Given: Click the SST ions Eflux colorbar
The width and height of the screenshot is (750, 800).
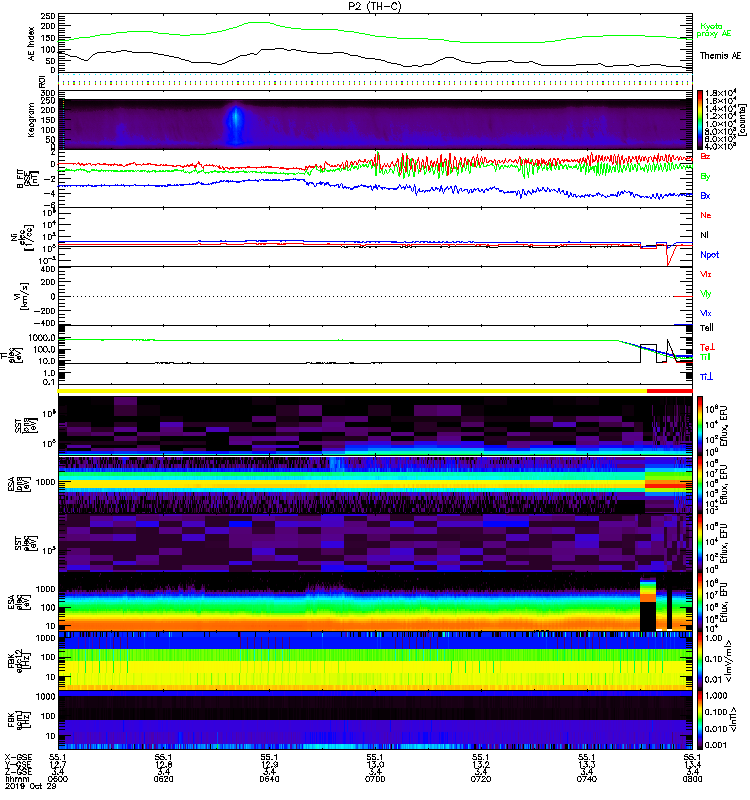Looking at the screenshot, I should (699, 425).
